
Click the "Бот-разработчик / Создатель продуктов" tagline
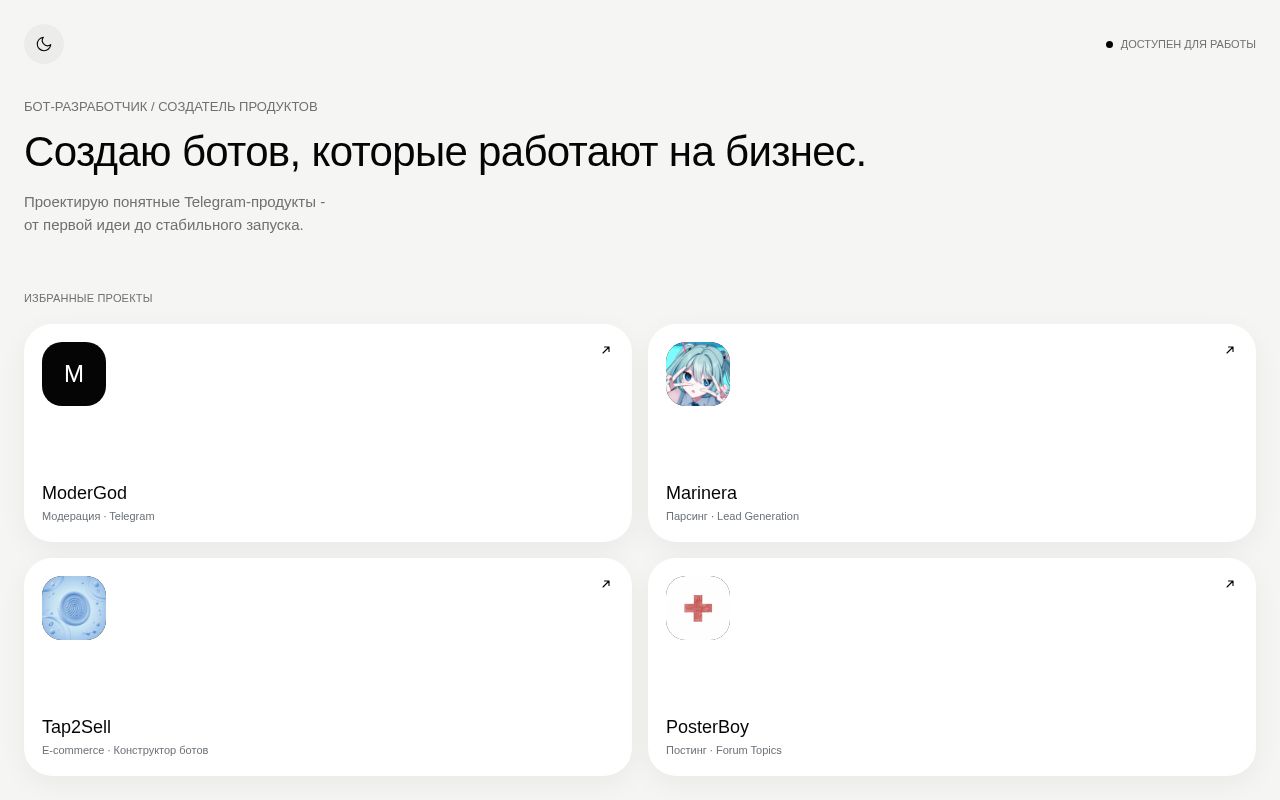coord(171,106)
